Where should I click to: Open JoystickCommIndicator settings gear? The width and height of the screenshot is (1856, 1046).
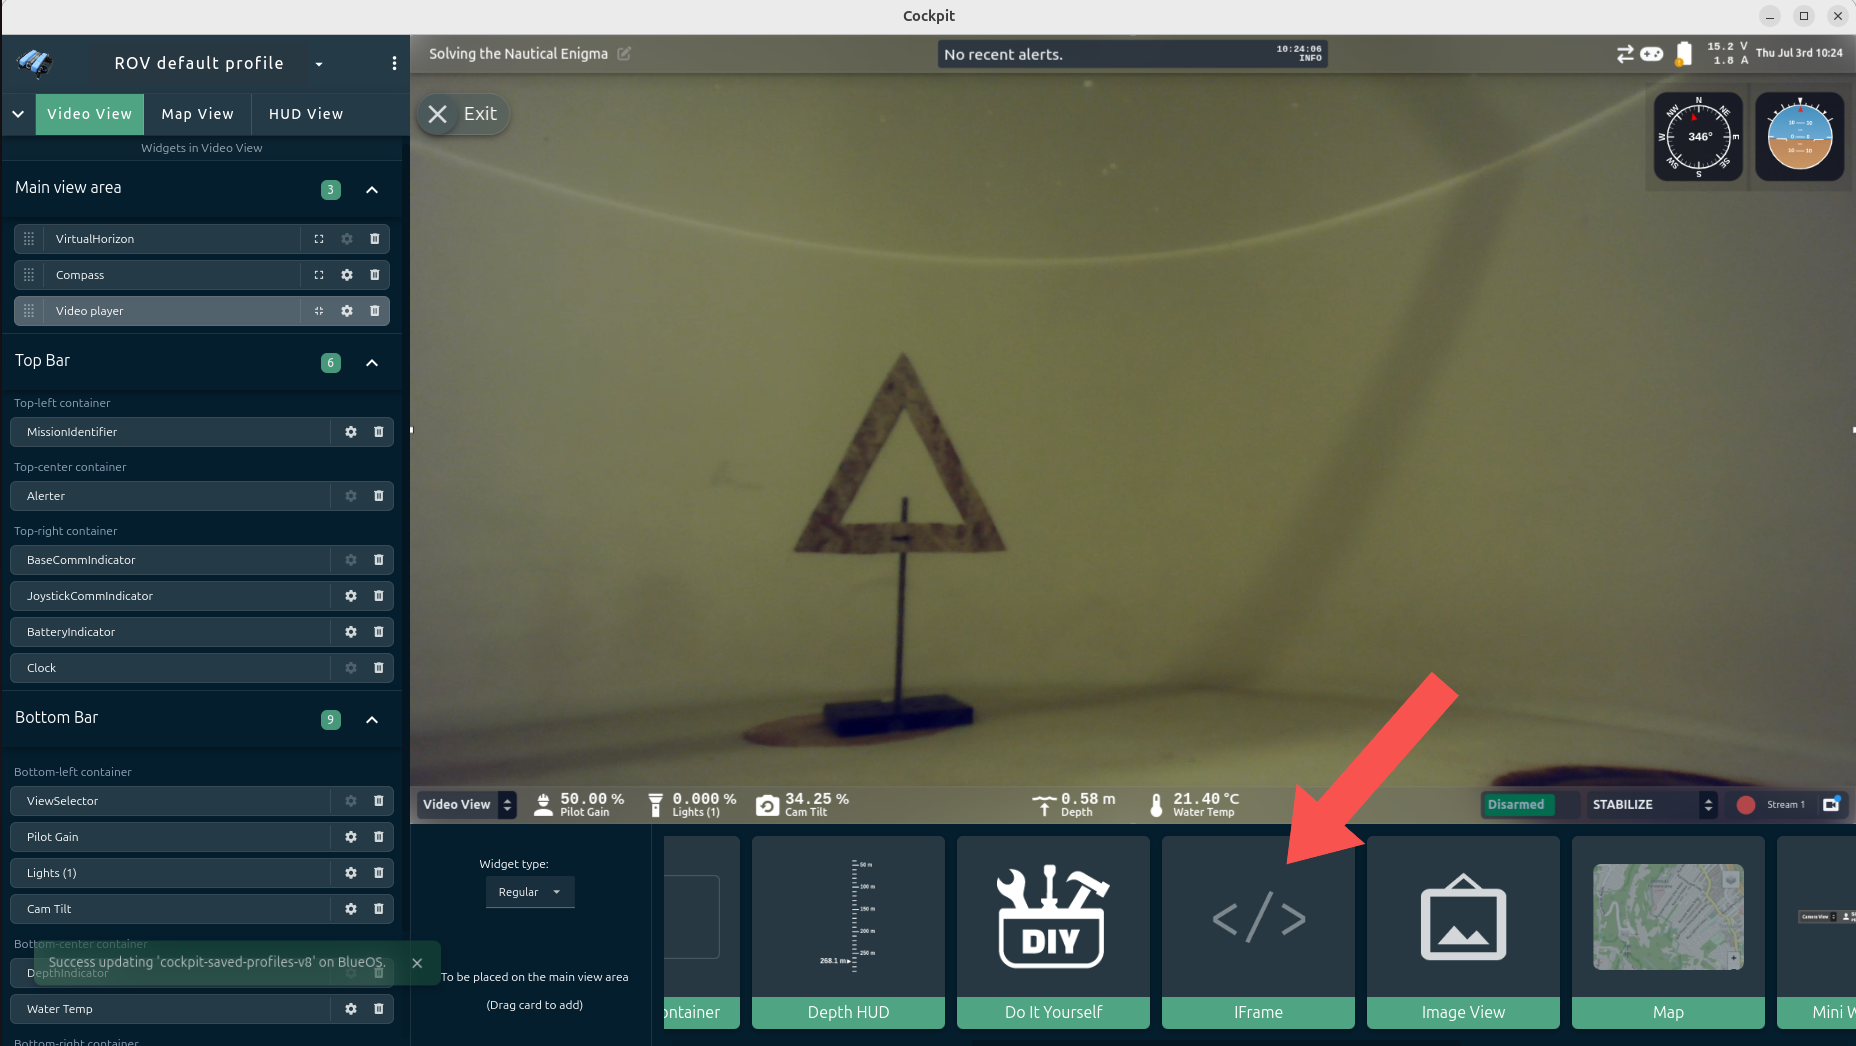[351, 596]
